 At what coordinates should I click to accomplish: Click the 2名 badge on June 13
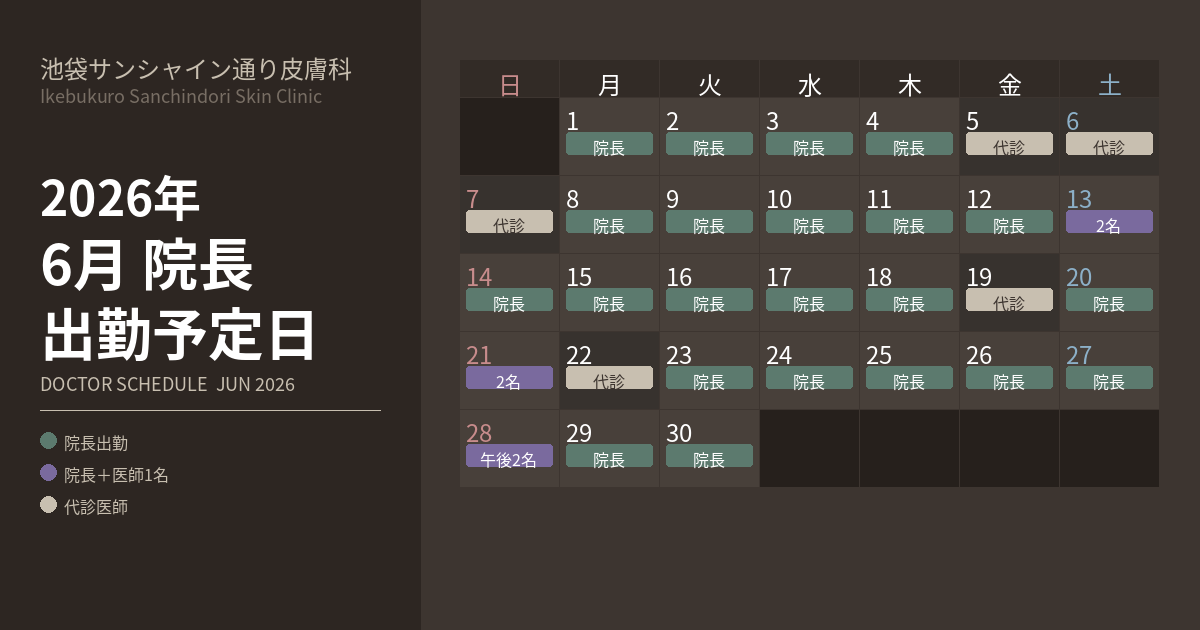[x=1109, y=222]
